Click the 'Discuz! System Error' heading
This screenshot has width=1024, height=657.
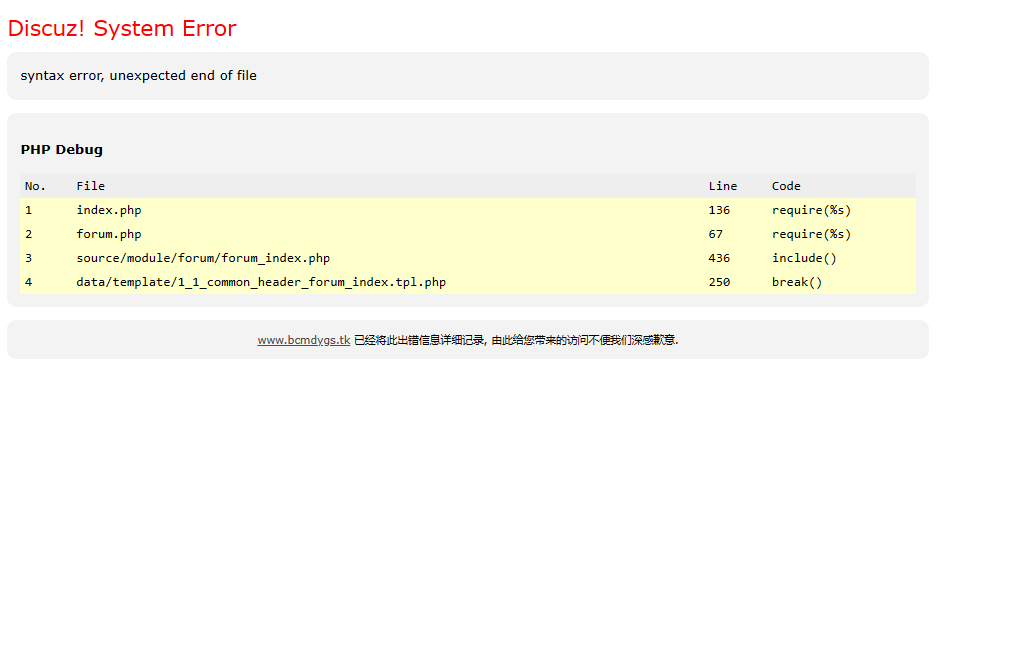click(122, 28)
